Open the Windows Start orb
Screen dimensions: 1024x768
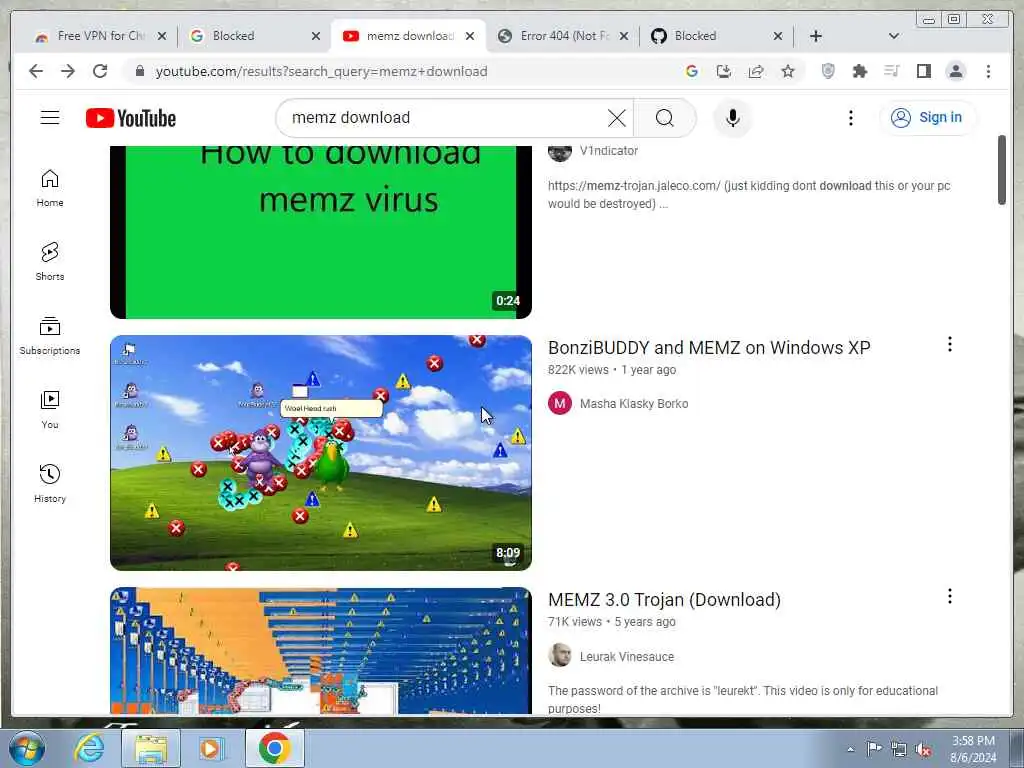[27, 748]
